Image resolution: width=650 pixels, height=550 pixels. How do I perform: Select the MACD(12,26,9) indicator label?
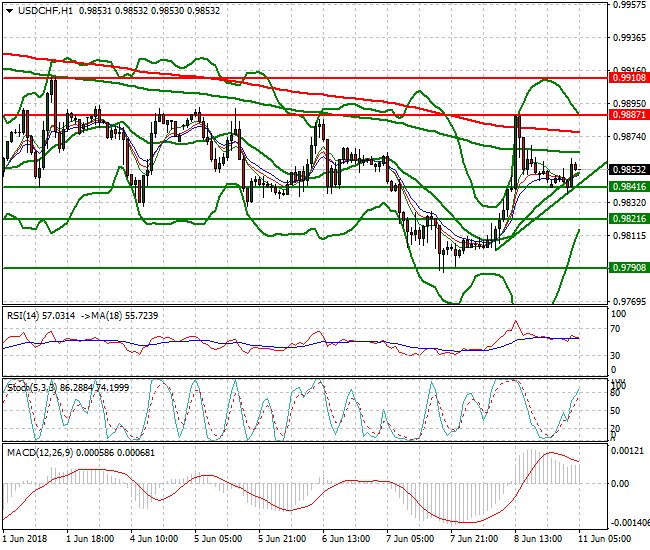tap(40, 453)
